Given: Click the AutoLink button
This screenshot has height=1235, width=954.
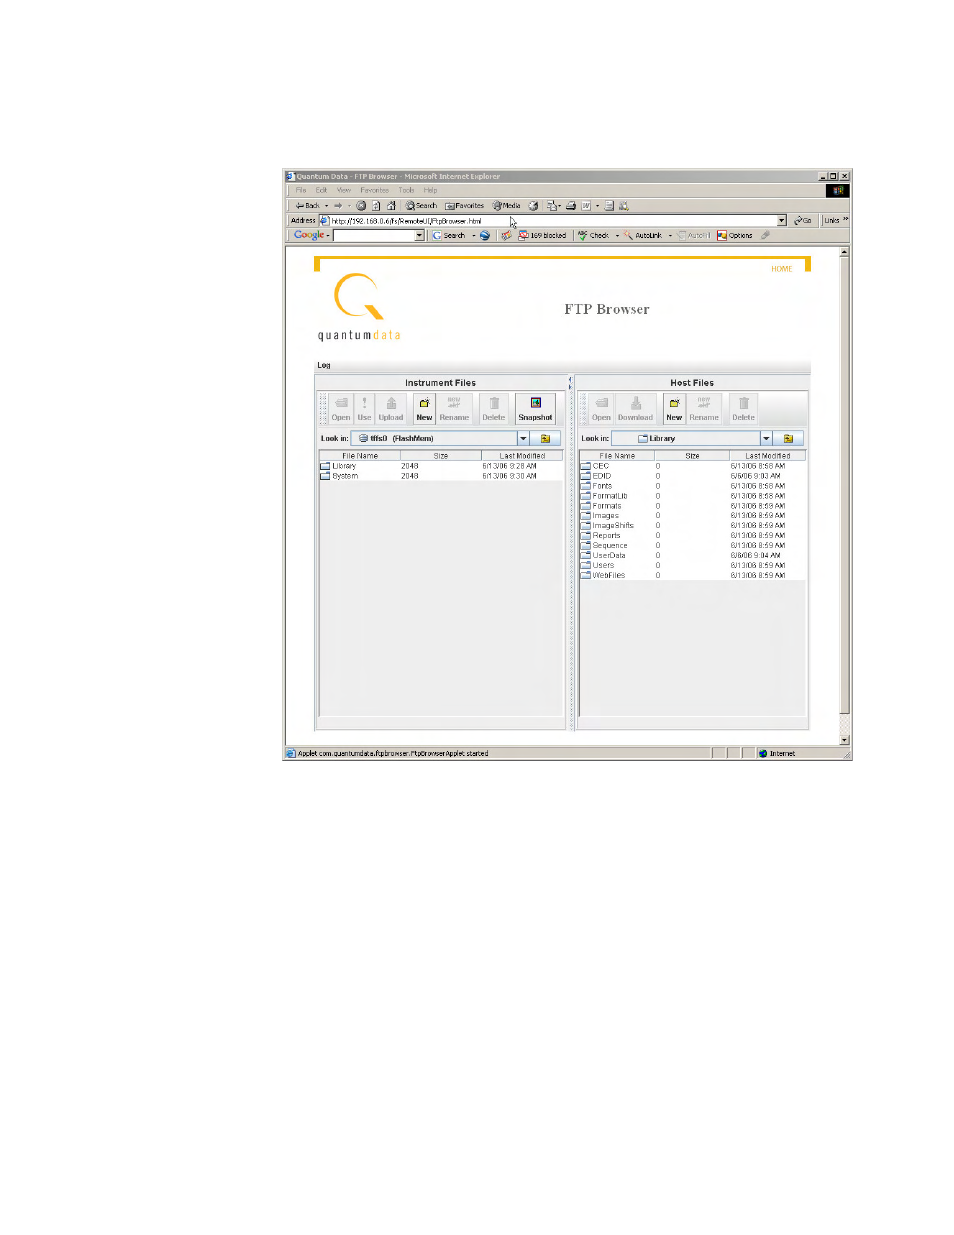Looking at the screenshot, I should pos(643,236).
